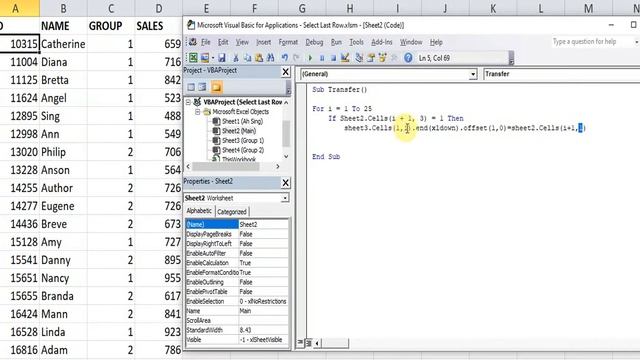The height and width of the screenshot is (360, 640).
Task: Click the Break pause icon
Action: point(322,58)
